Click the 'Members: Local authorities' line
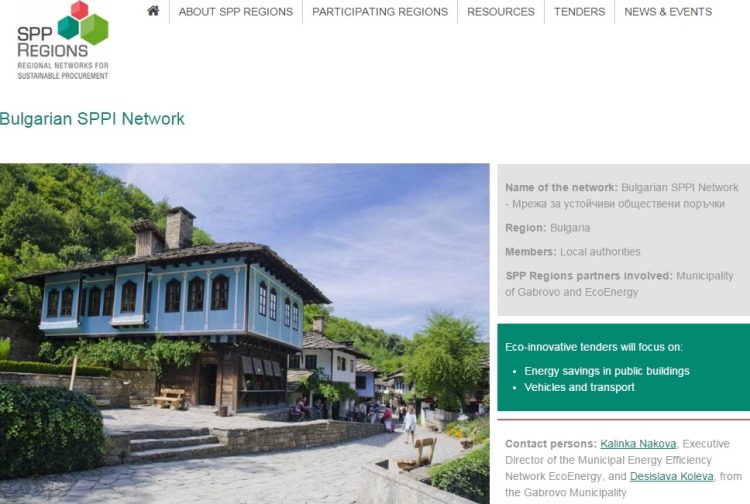This screenshot has width=750, height=504. click(573, 252)
